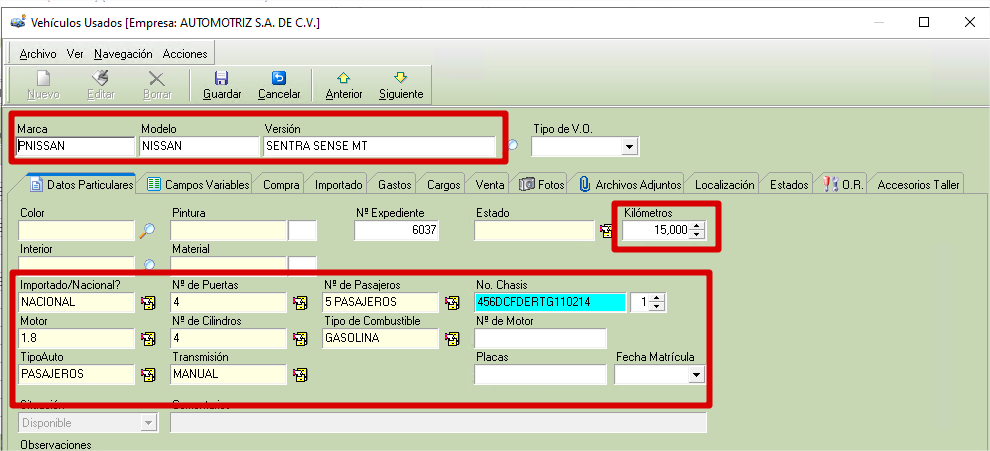Click the Kilómetros value field
Viewport: 990px width, 451px height.
point(655,231)
